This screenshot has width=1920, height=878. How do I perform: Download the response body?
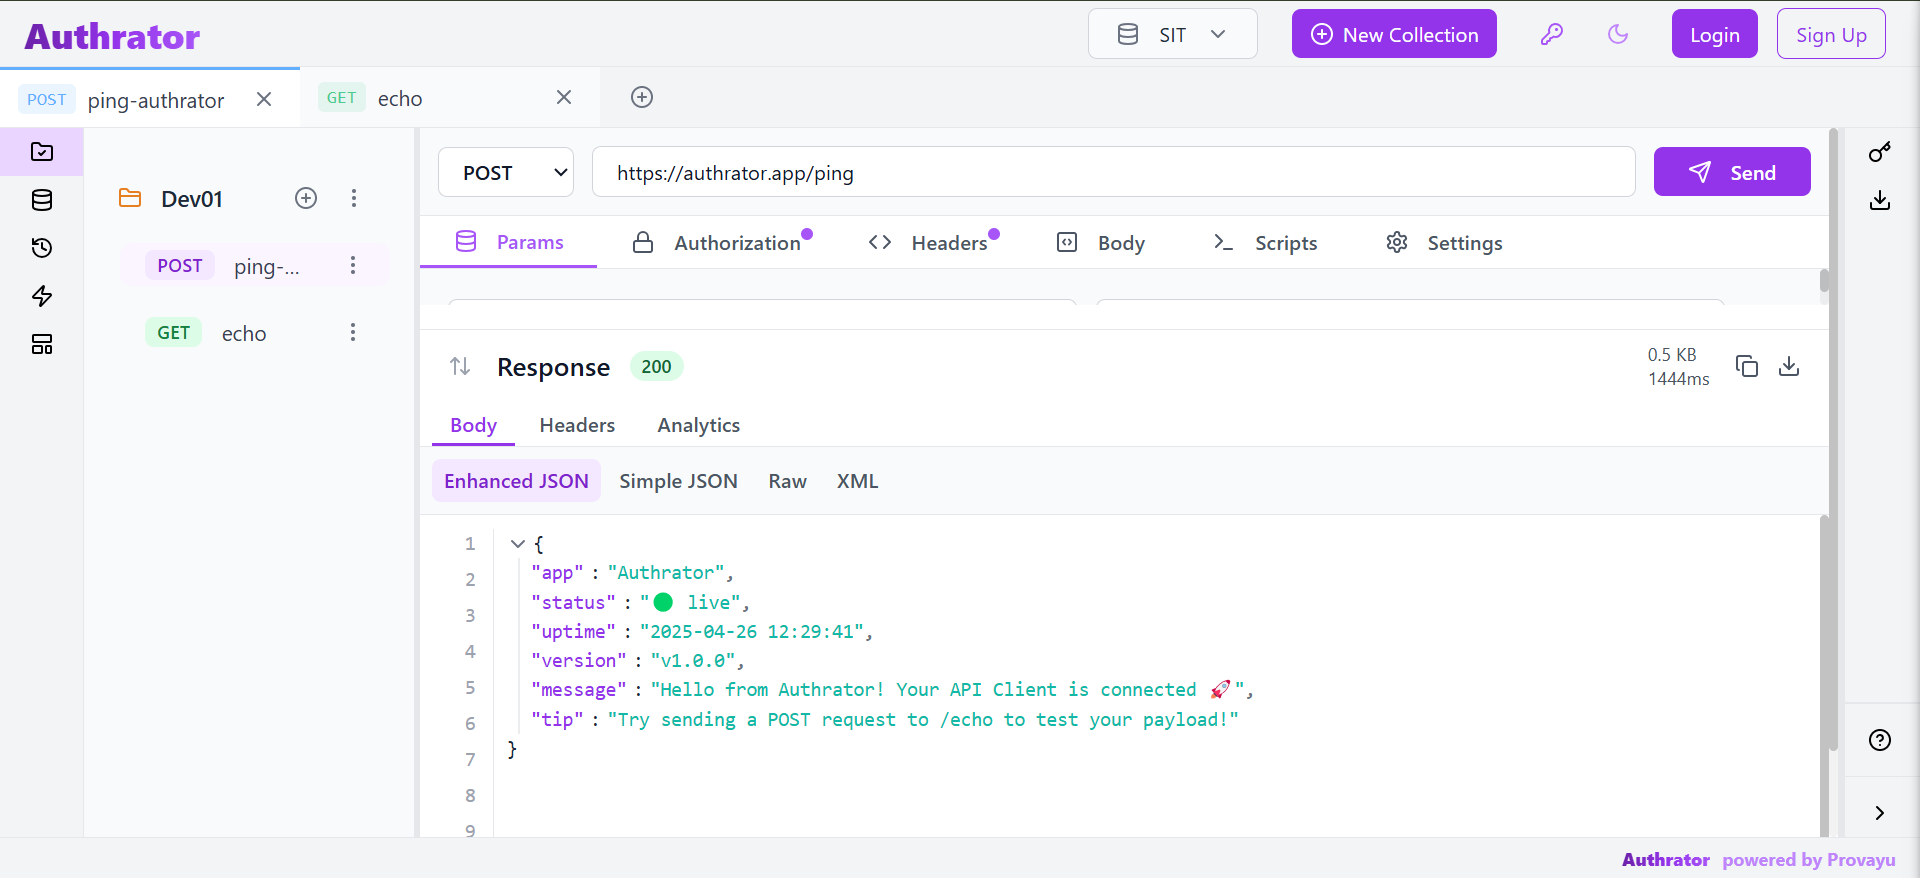click(x=1789, y=366)
